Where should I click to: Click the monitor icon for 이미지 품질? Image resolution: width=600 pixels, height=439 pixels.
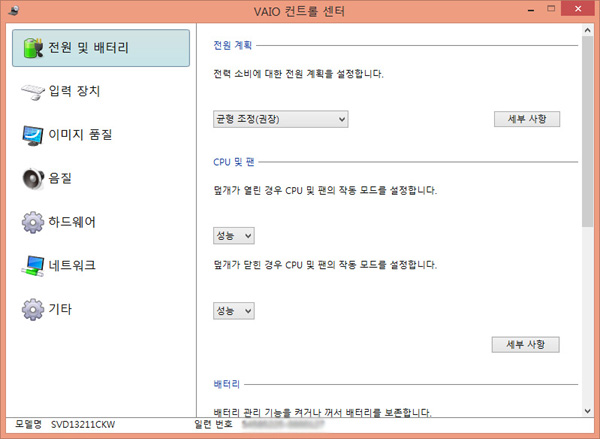[33, 135]
